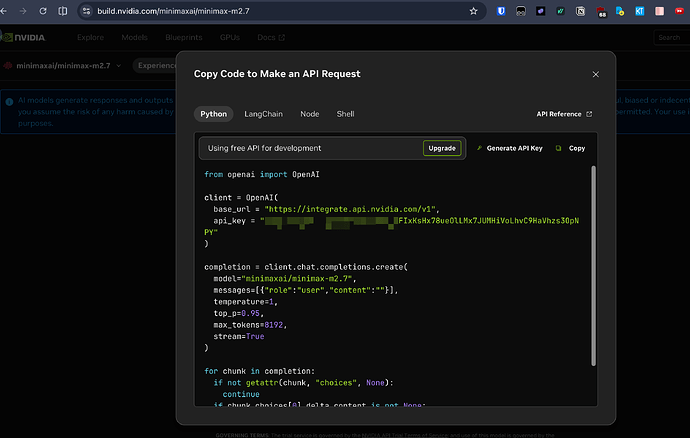
Task: Close the Copy Code dialog
Action: (x=595, y=74)
